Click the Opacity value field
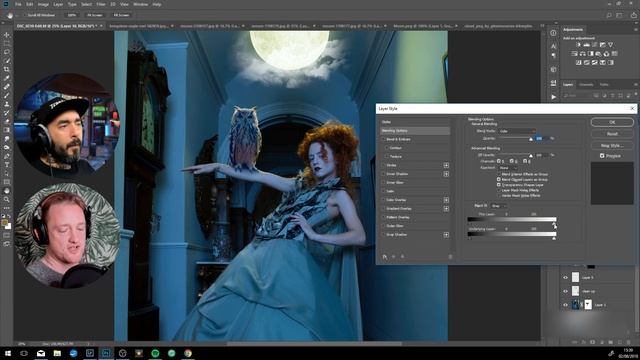This screenshot has height=360, width=640. click(542, 138)
